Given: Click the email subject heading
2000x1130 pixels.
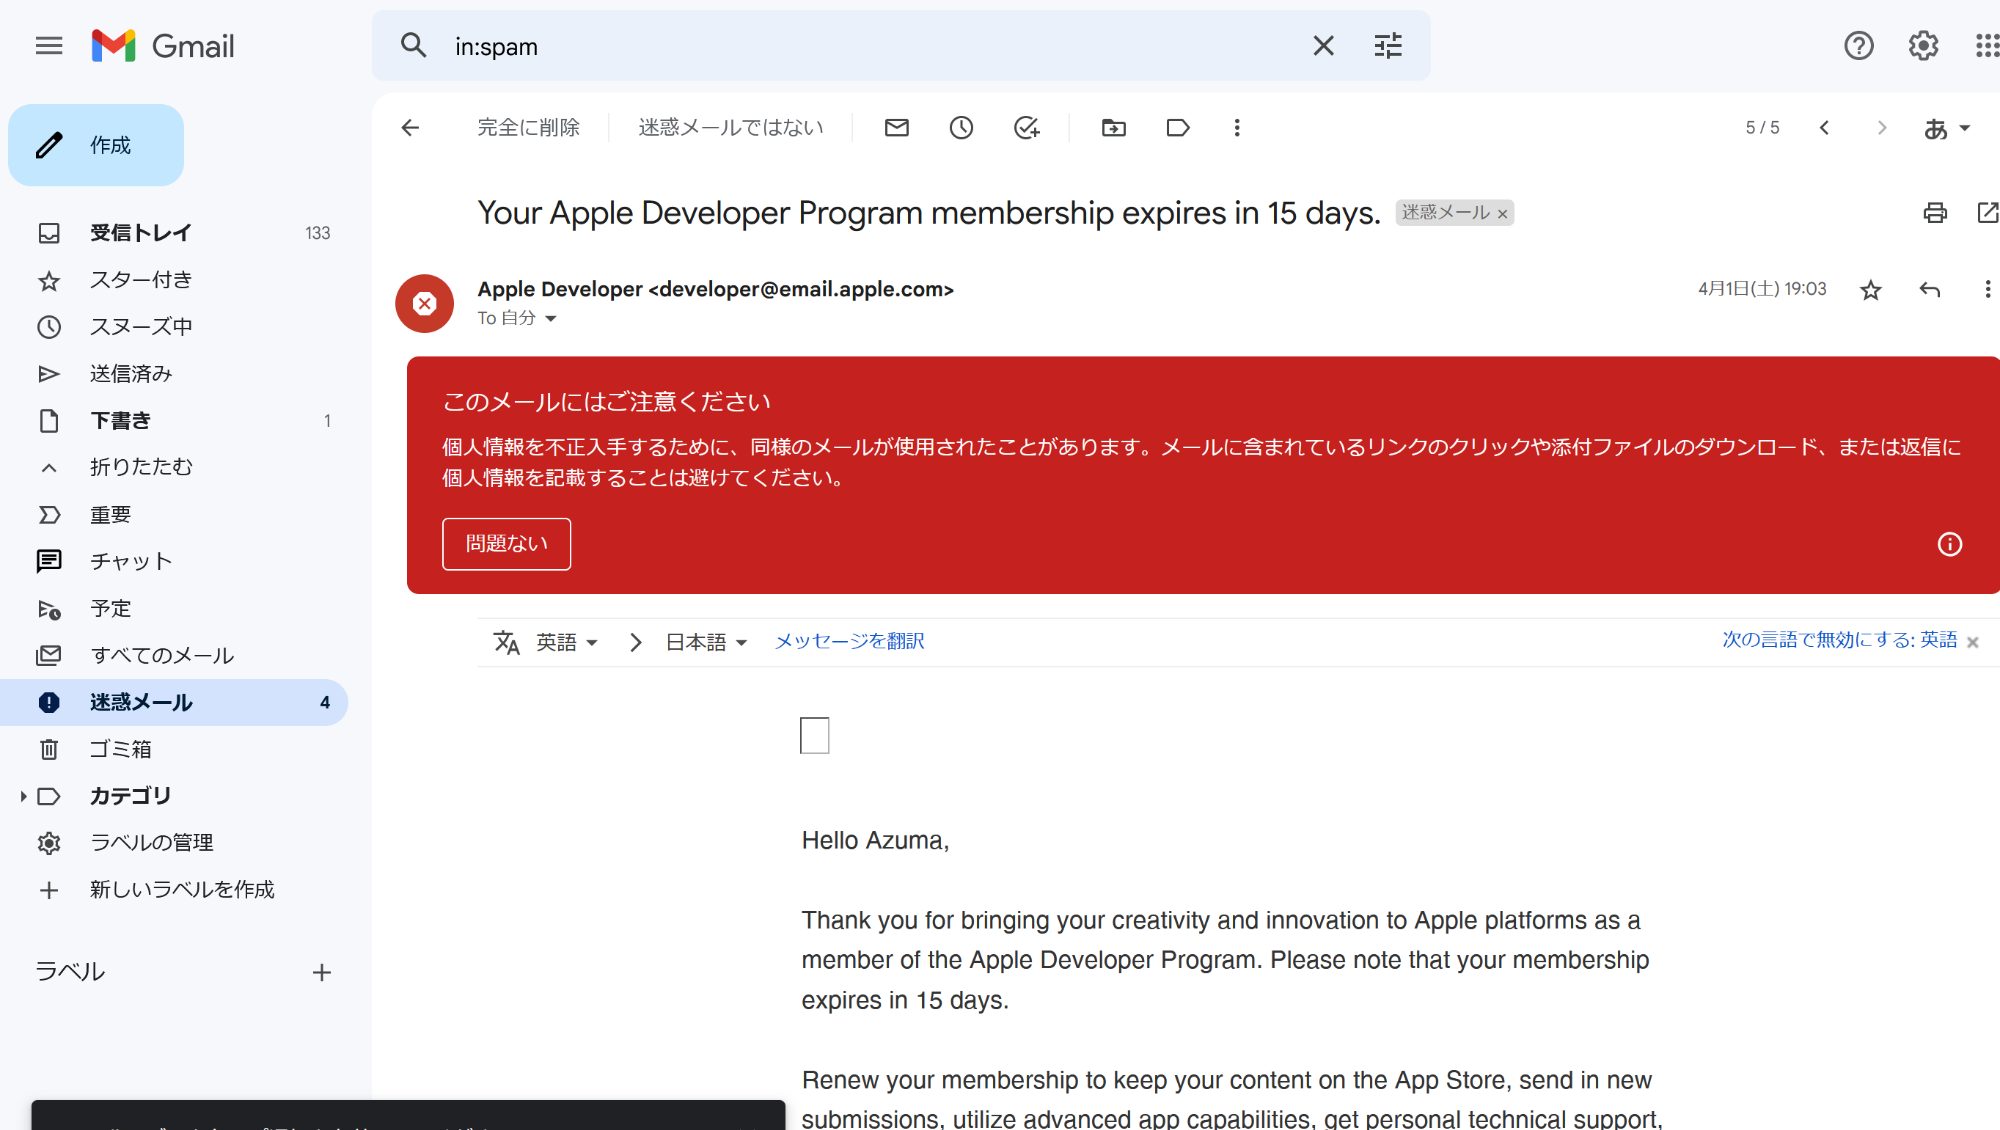Looking at the screenshot, I should click(x=929, y=213).
